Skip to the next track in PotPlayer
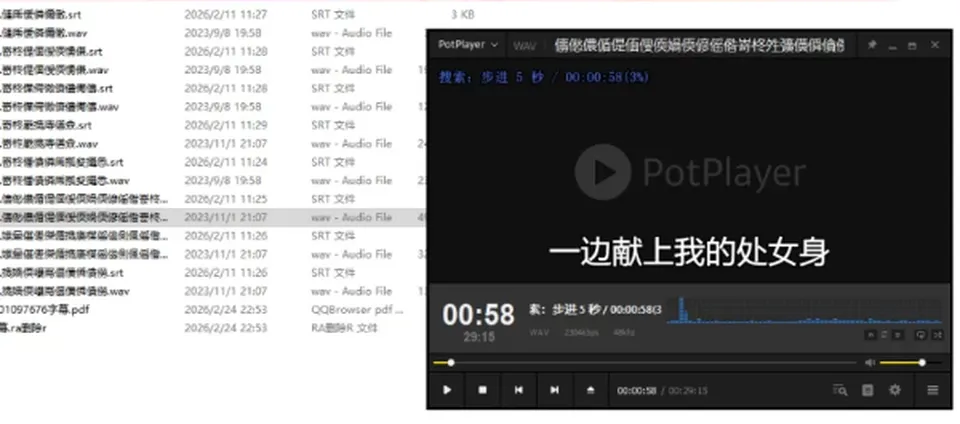Image resolution: width=960 pixels, height=424 pixels. (555, 390)
